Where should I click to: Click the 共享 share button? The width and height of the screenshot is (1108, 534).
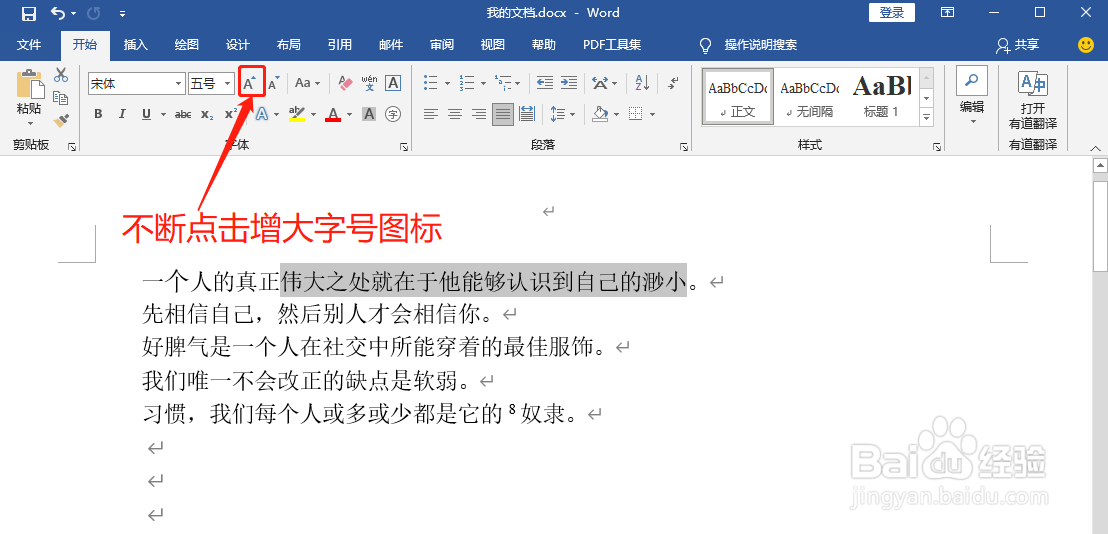click(x=1018, y=45)
